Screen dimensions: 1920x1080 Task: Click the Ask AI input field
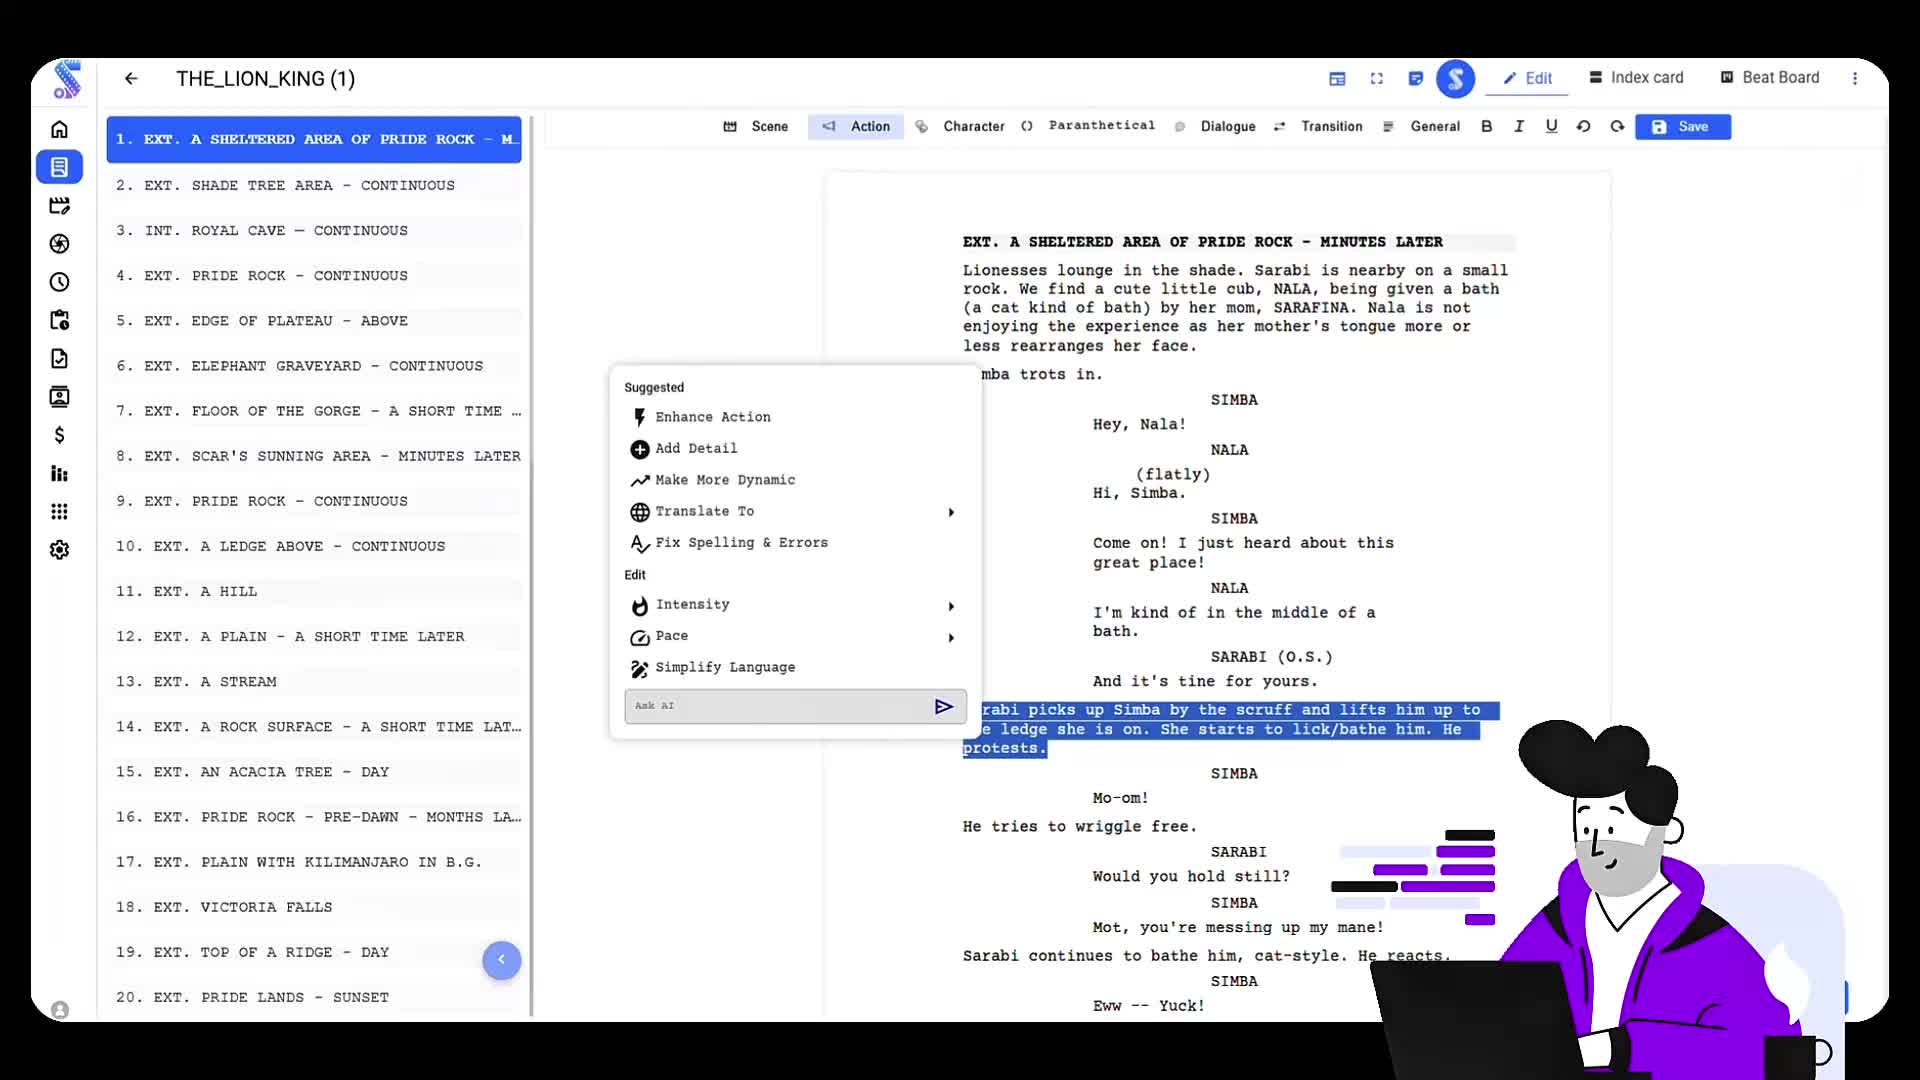point(780,706)
